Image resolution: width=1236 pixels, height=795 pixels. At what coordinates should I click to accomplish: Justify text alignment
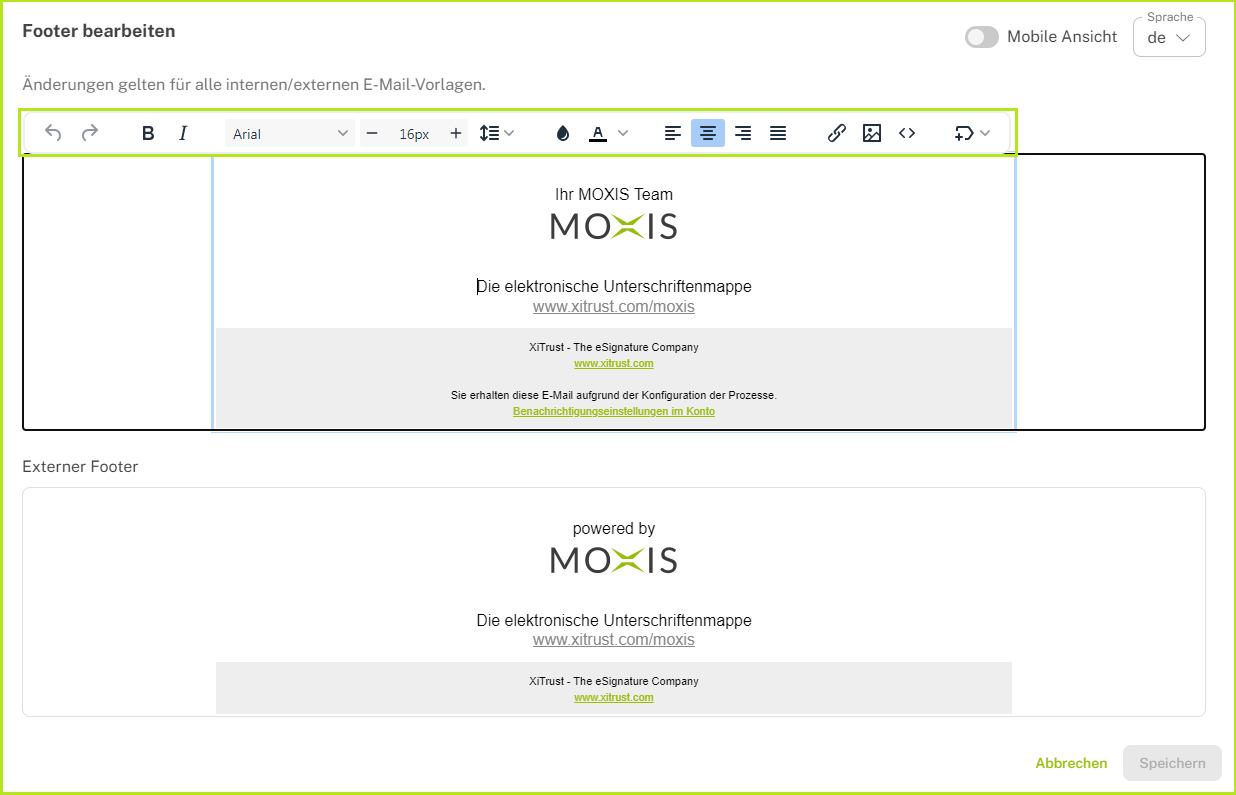tap(778, 133)
